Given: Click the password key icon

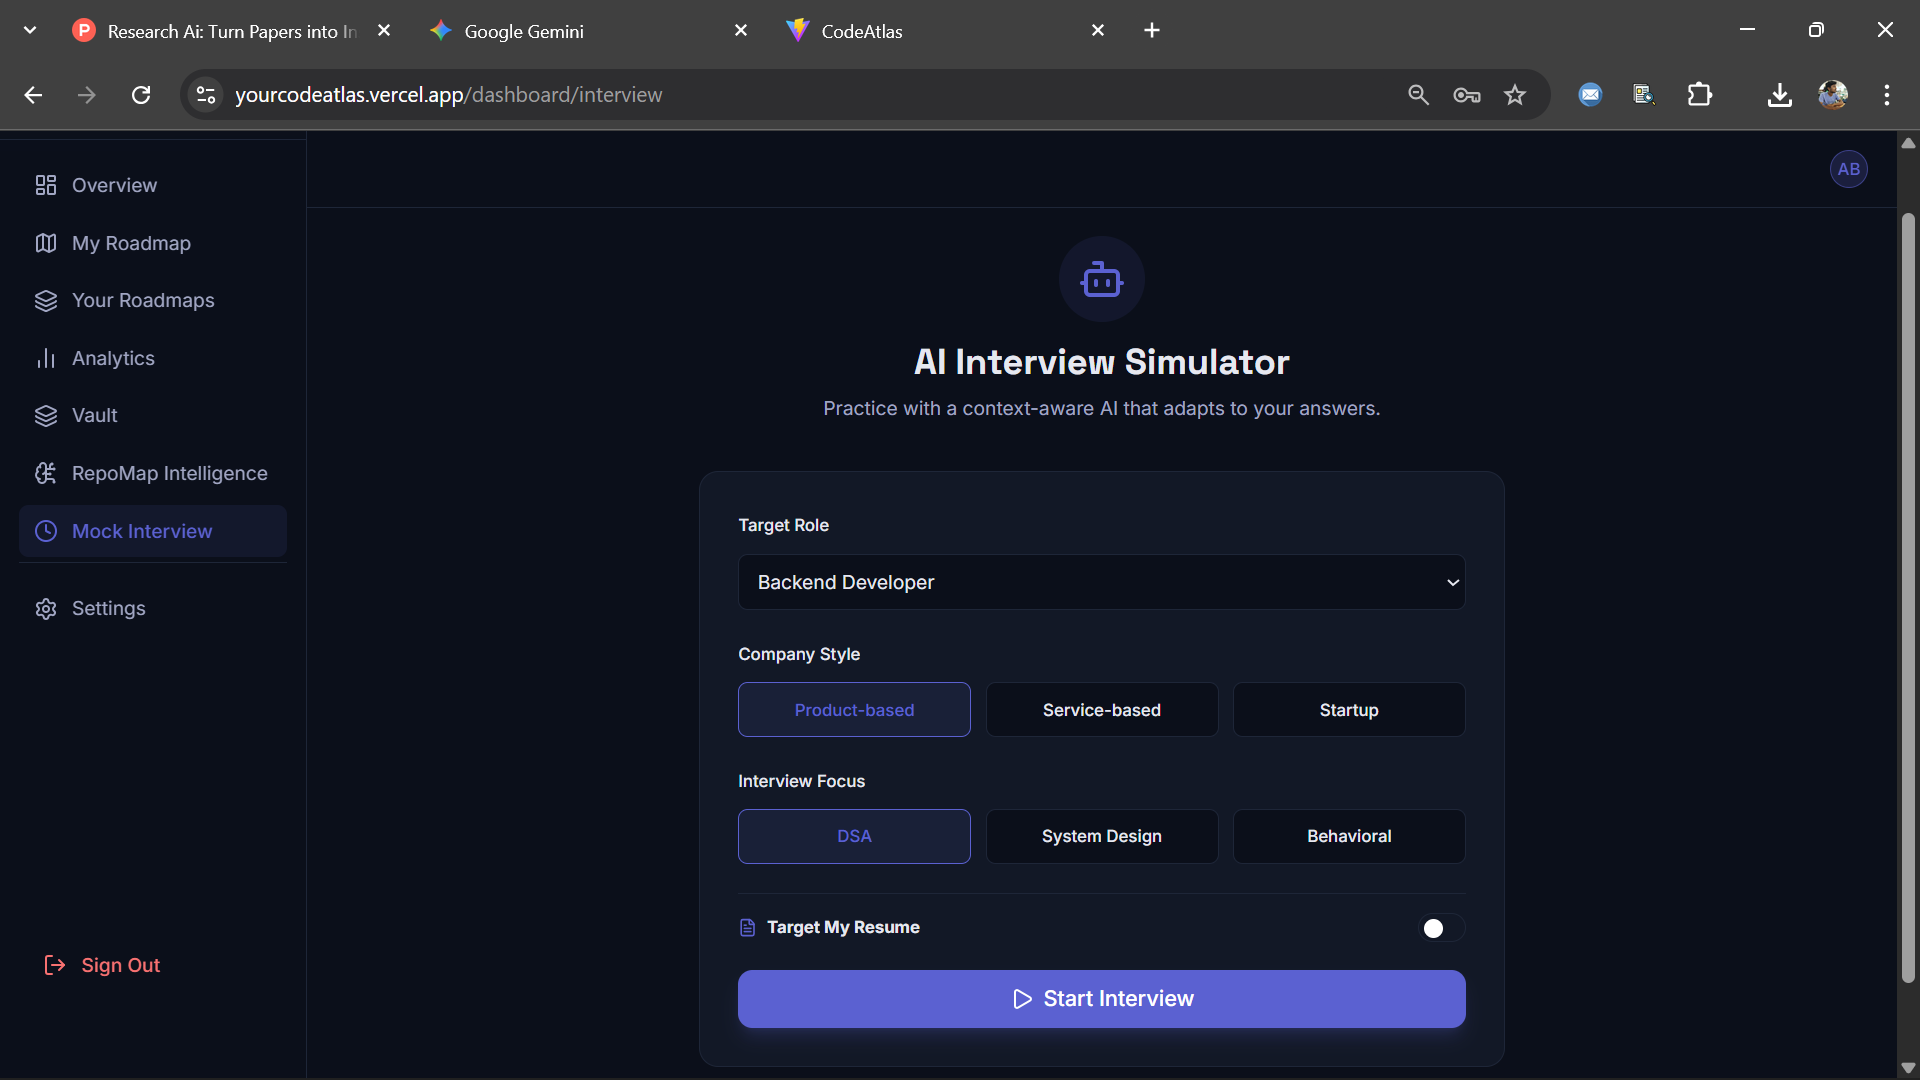Looking at the screenshot, I should [1466, 95].
